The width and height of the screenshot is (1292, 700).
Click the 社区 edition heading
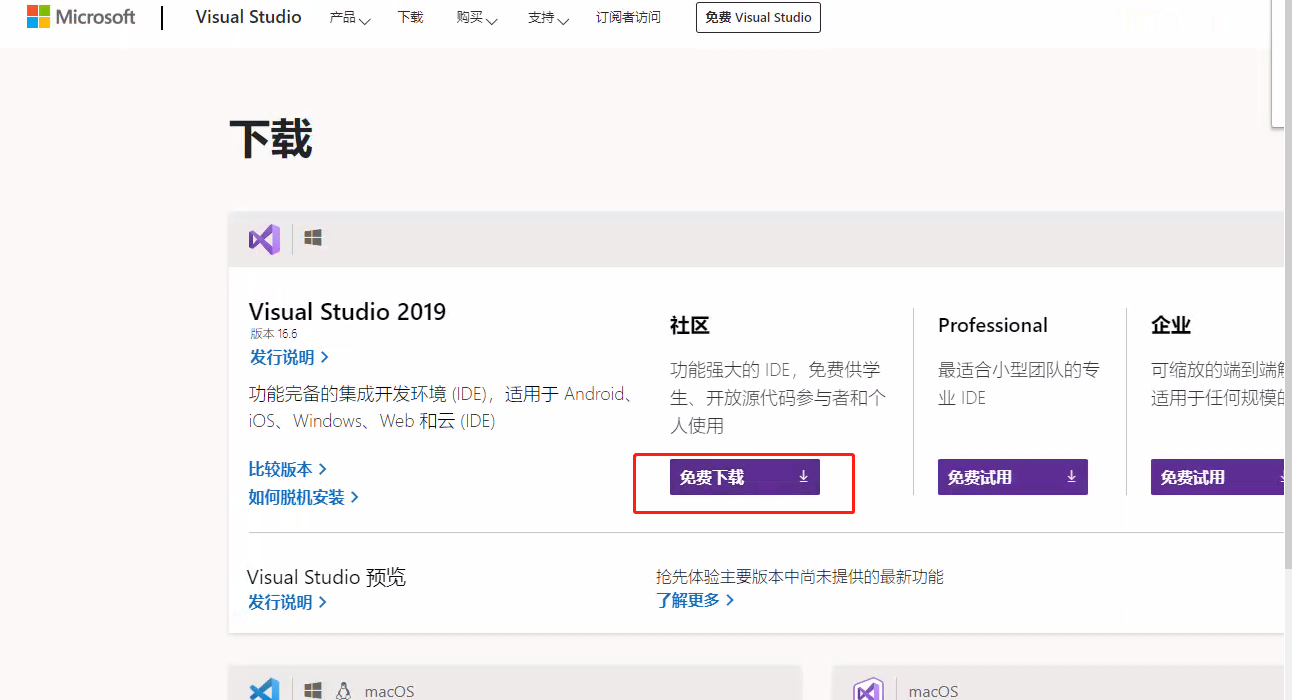[x=690, y=325]
